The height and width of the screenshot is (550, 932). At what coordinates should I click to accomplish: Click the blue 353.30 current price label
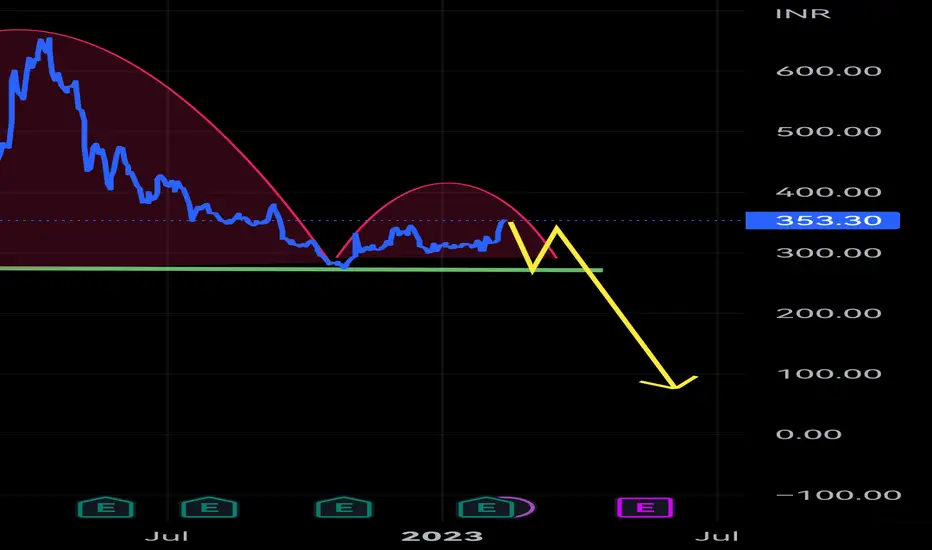click(x=823, y=221)
